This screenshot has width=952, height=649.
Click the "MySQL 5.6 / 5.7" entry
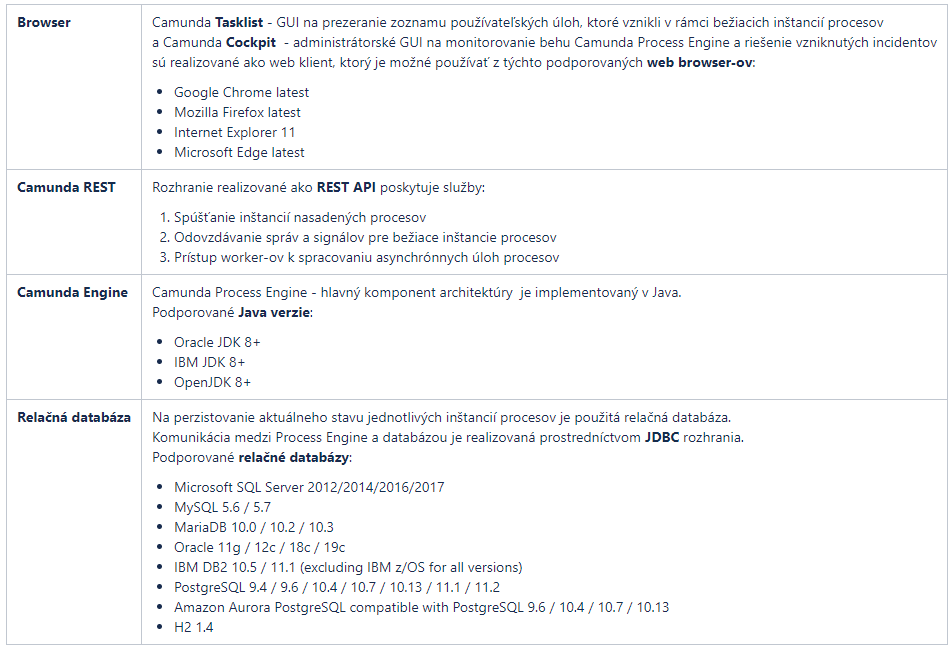click(x=222, y=507)
